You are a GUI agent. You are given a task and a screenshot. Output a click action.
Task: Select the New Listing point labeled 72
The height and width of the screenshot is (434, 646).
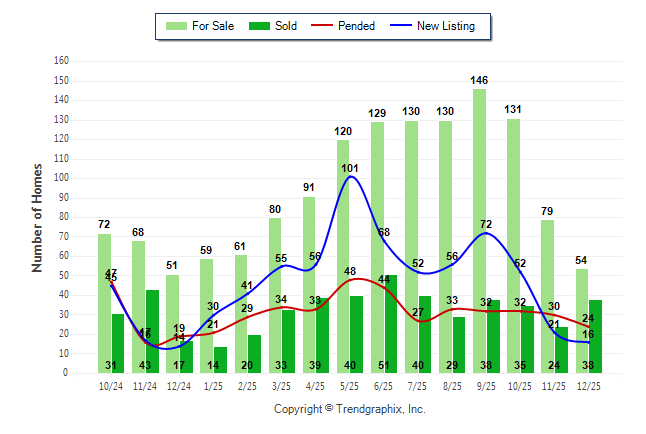point(487,233)
